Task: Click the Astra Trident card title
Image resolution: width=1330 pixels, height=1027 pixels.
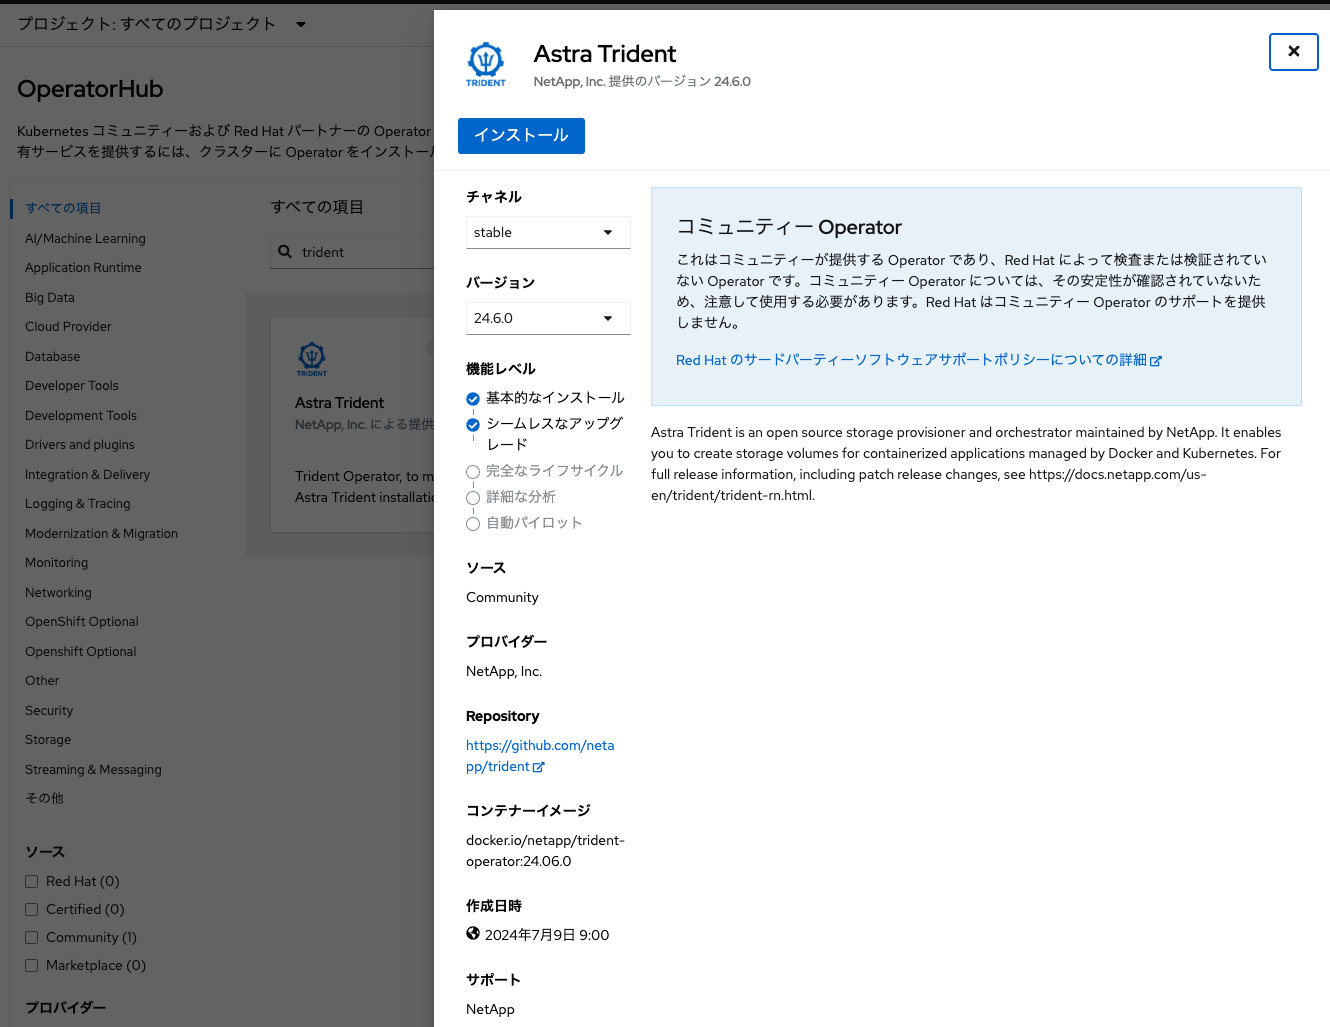Action: [x=339, y=403]
